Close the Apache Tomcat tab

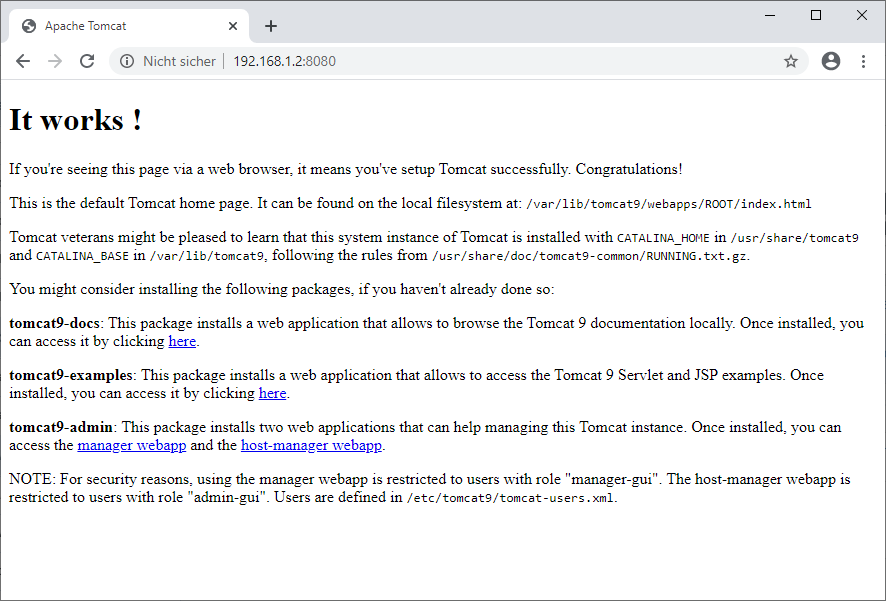[233, 26]
